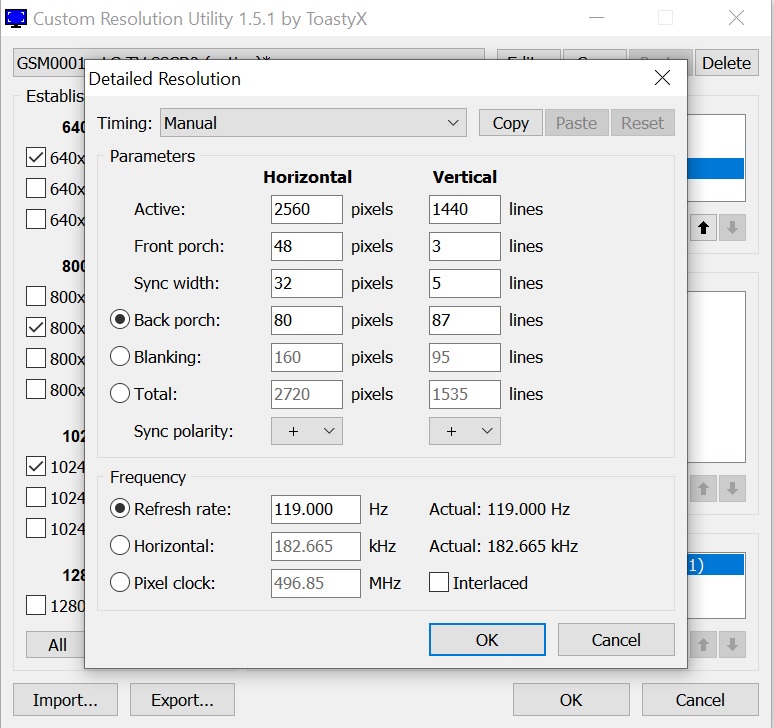Expand horizontal sync polarity dropdown

[x=307, y=431]
